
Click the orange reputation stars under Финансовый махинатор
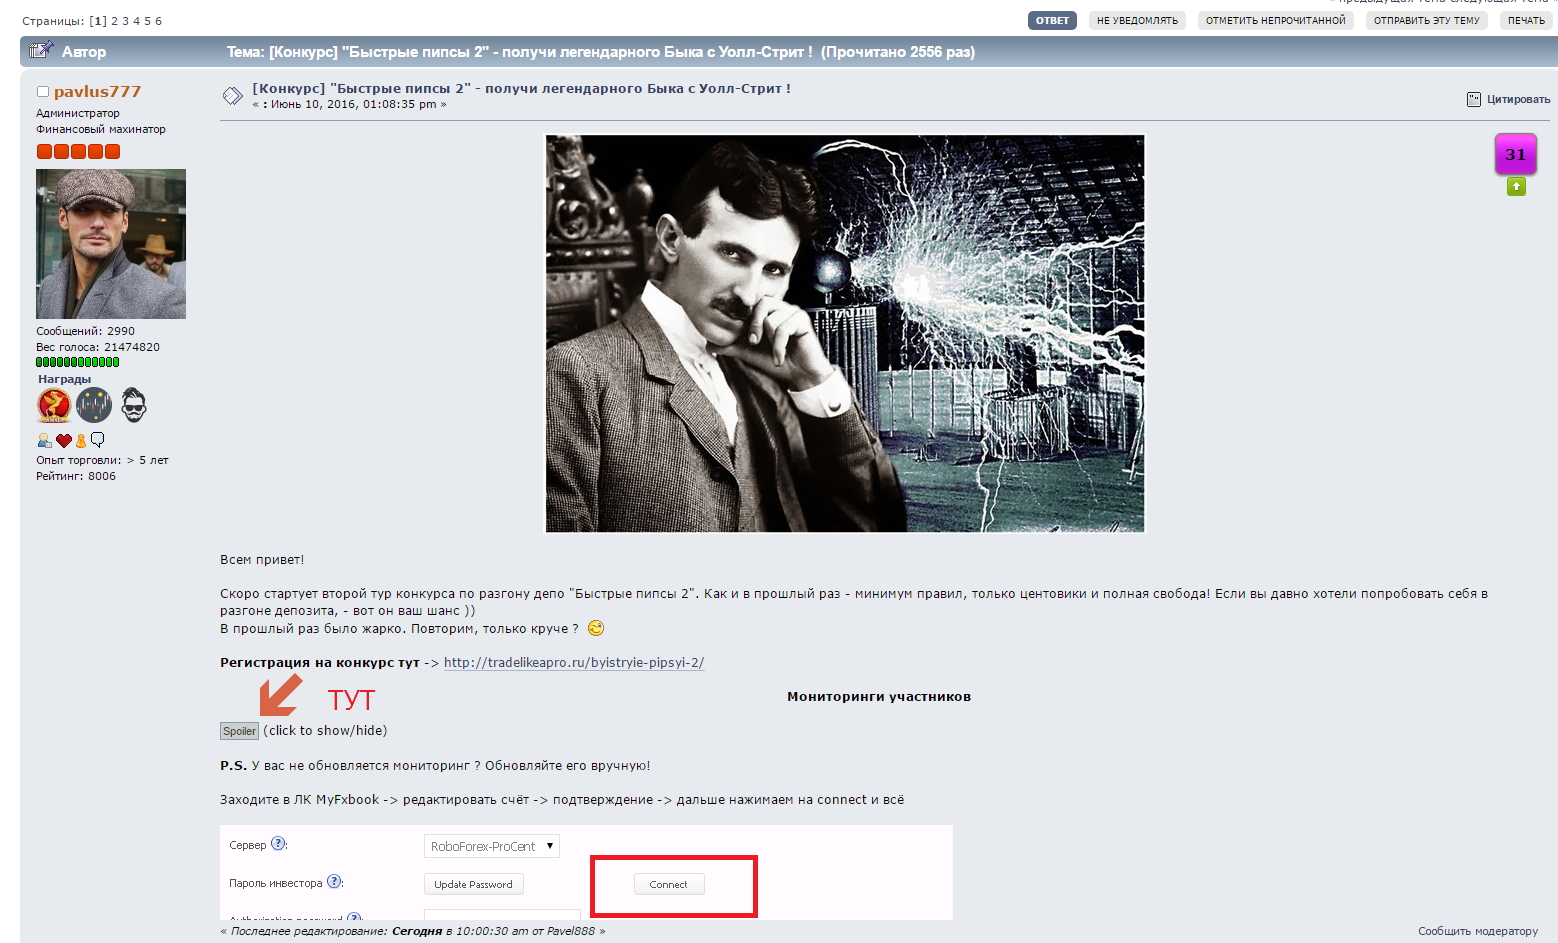[x=78, y=151]
